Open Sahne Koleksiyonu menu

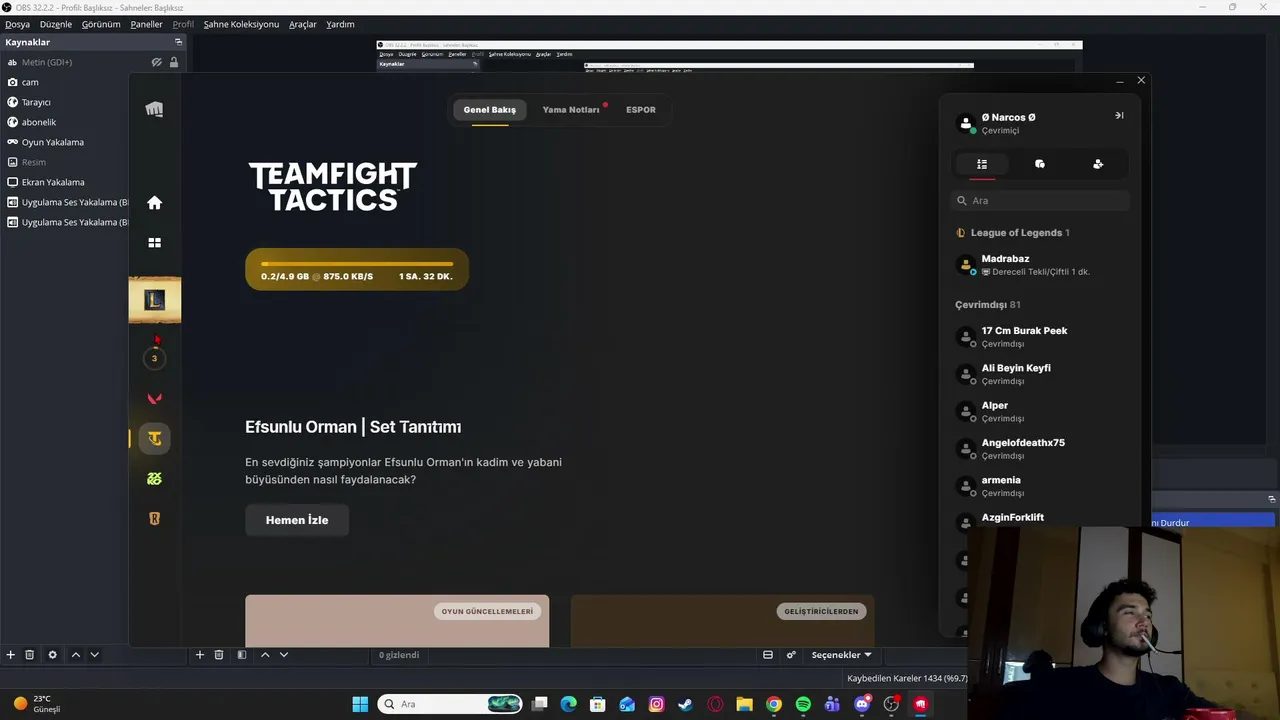pos(241,24)
